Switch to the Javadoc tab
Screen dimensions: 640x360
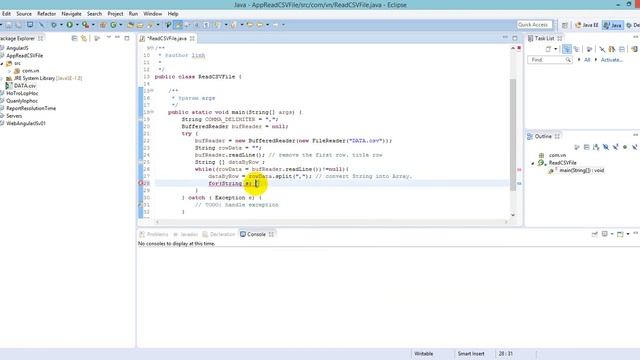(x=185, y=234)
